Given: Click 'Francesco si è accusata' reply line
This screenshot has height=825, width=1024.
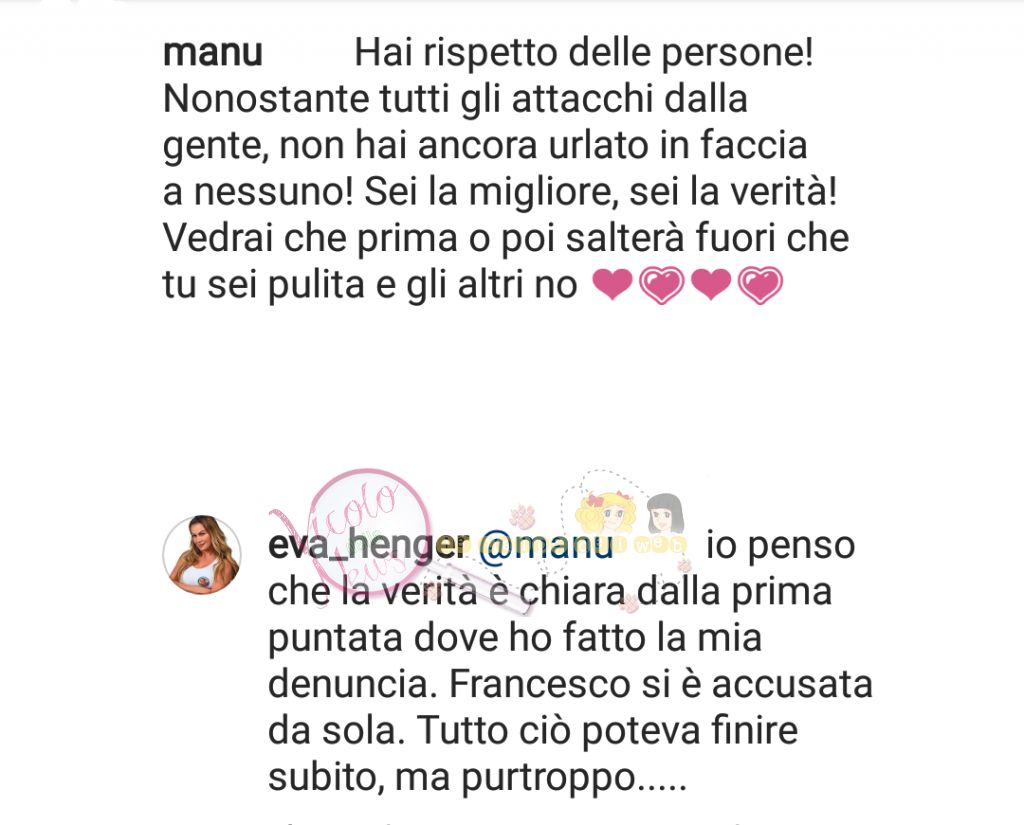Looking at the screenshot, I should [x=661, y=685].
